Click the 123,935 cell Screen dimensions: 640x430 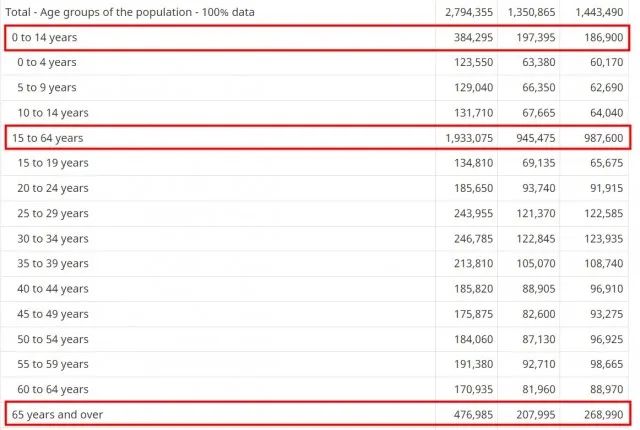coord(604,239)
